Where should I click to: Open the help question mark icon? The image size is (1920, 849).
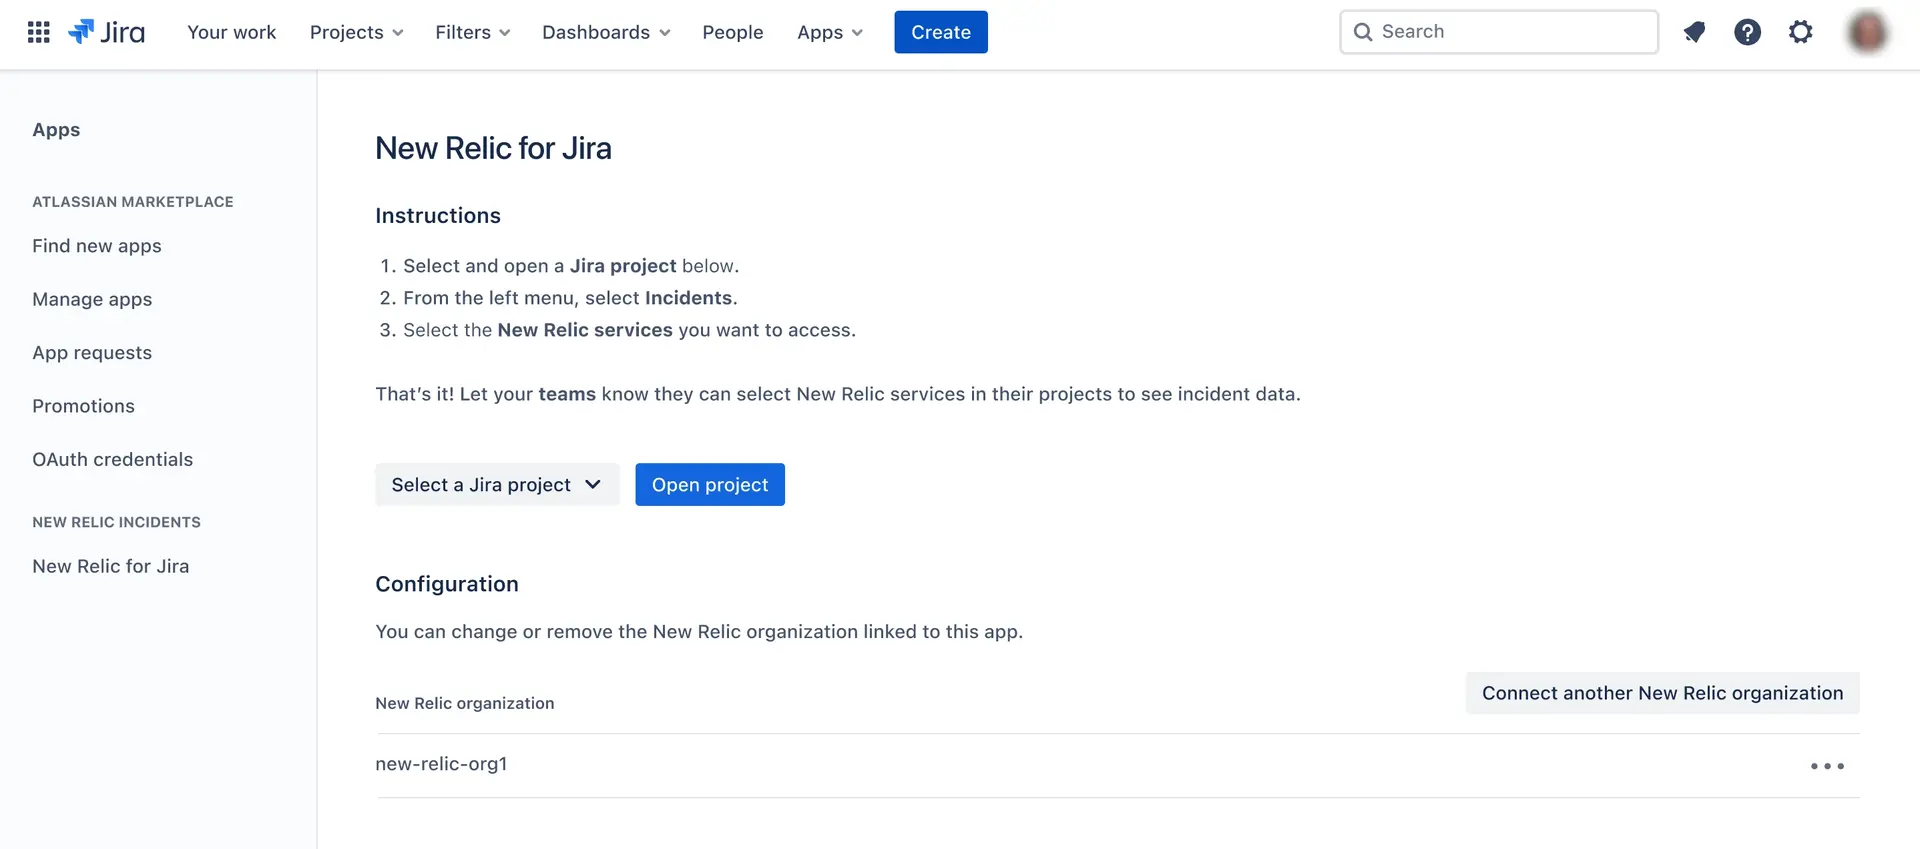1747,32
